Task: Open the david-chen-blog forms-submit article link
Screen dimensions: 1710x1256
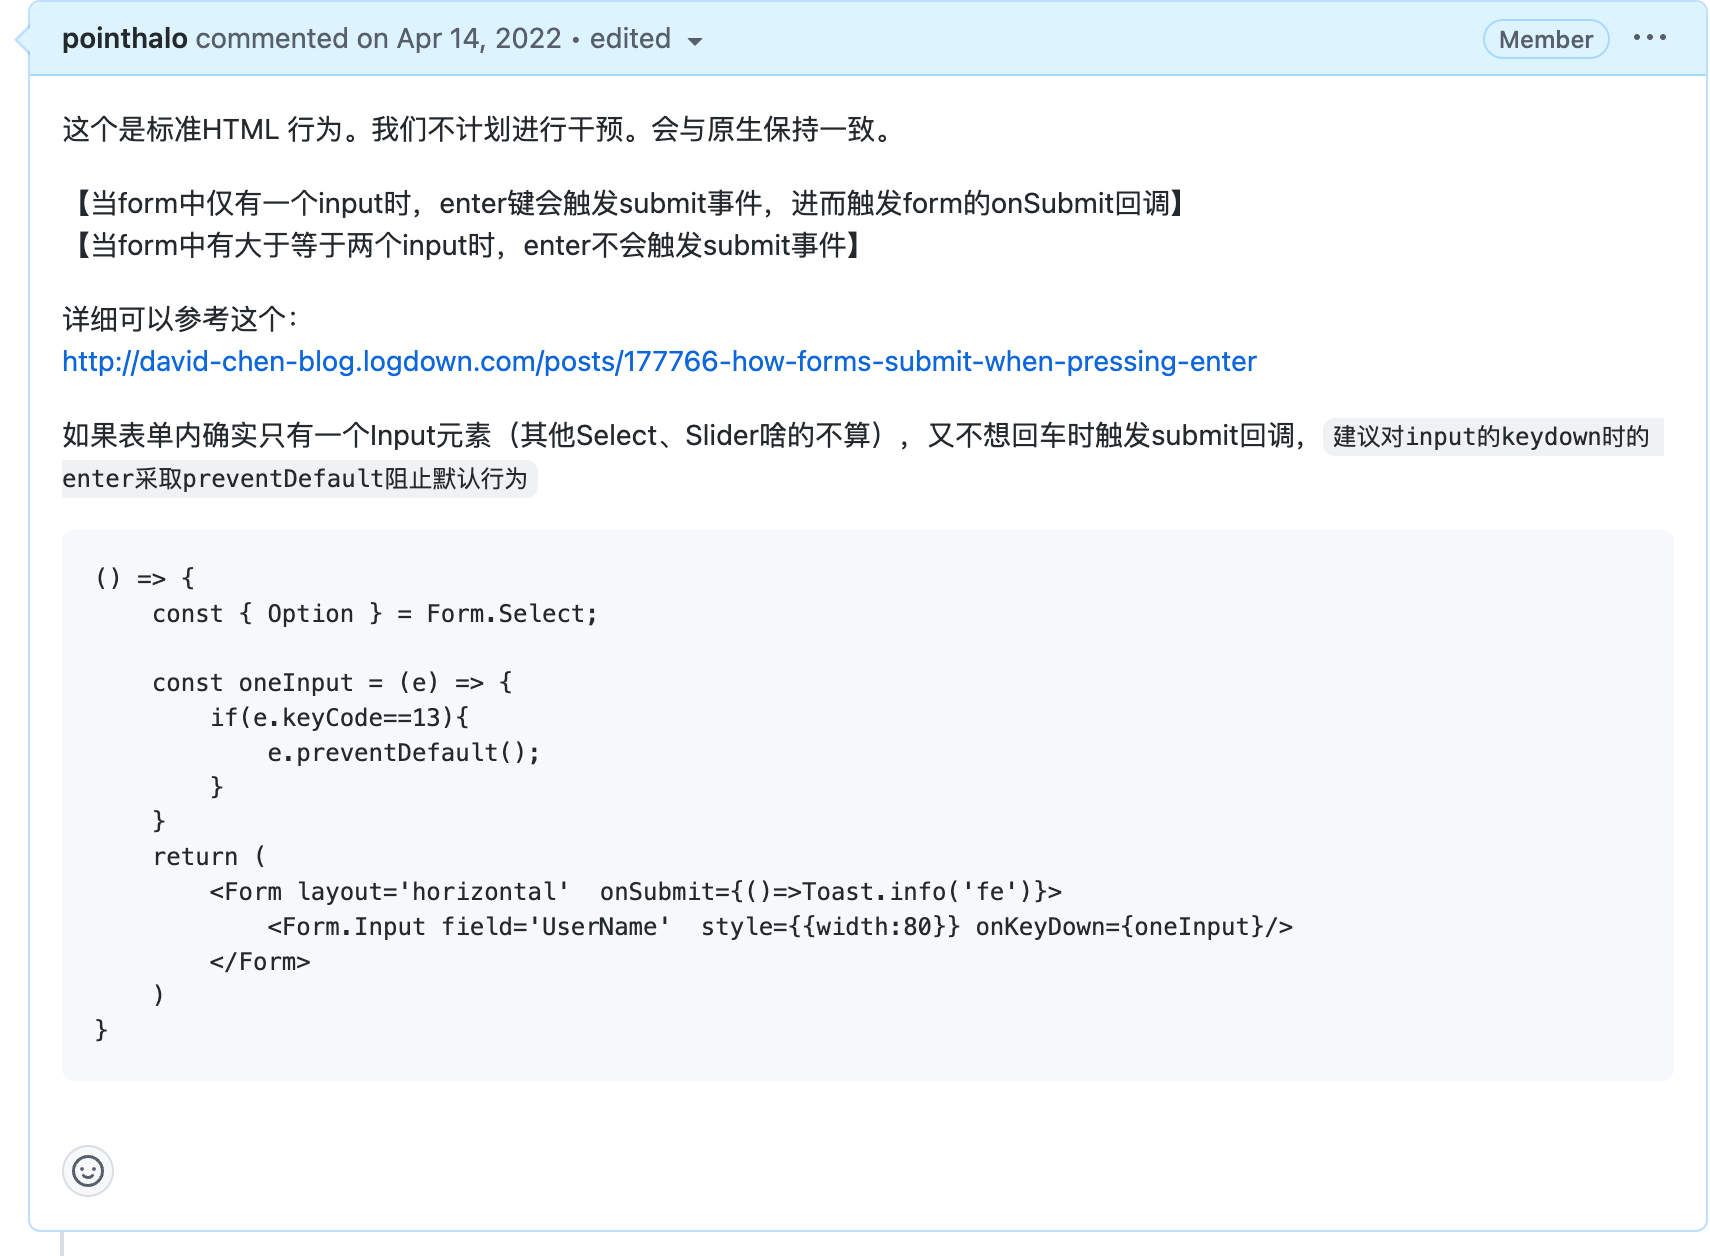Action: [658, 362]
